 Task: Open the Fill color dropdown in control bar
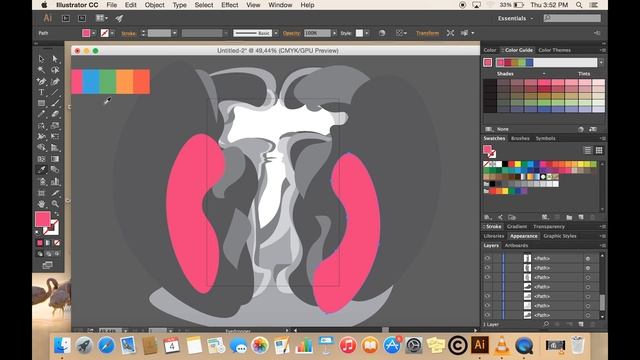[x=94, y=33]
